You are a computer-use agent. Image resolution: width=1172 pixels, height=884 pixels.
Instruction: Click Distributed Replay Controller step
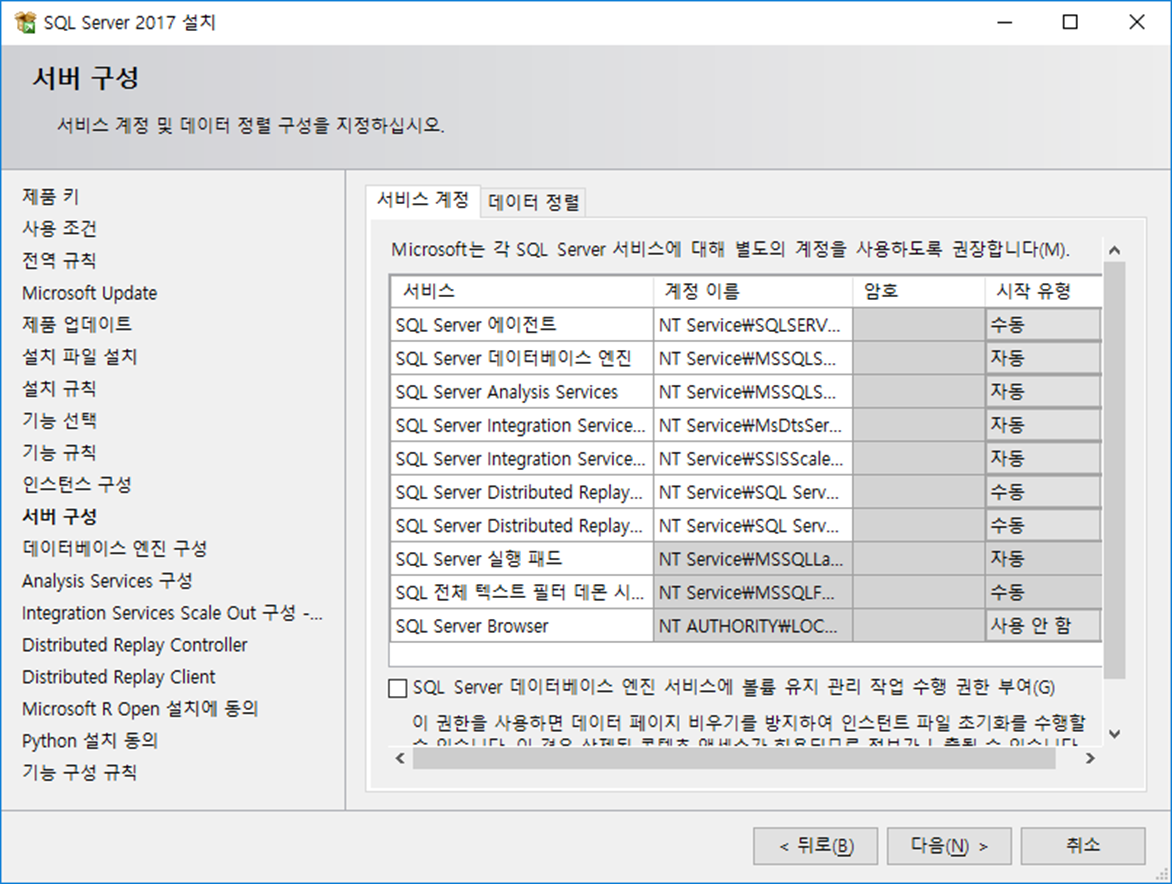[135, 645]
